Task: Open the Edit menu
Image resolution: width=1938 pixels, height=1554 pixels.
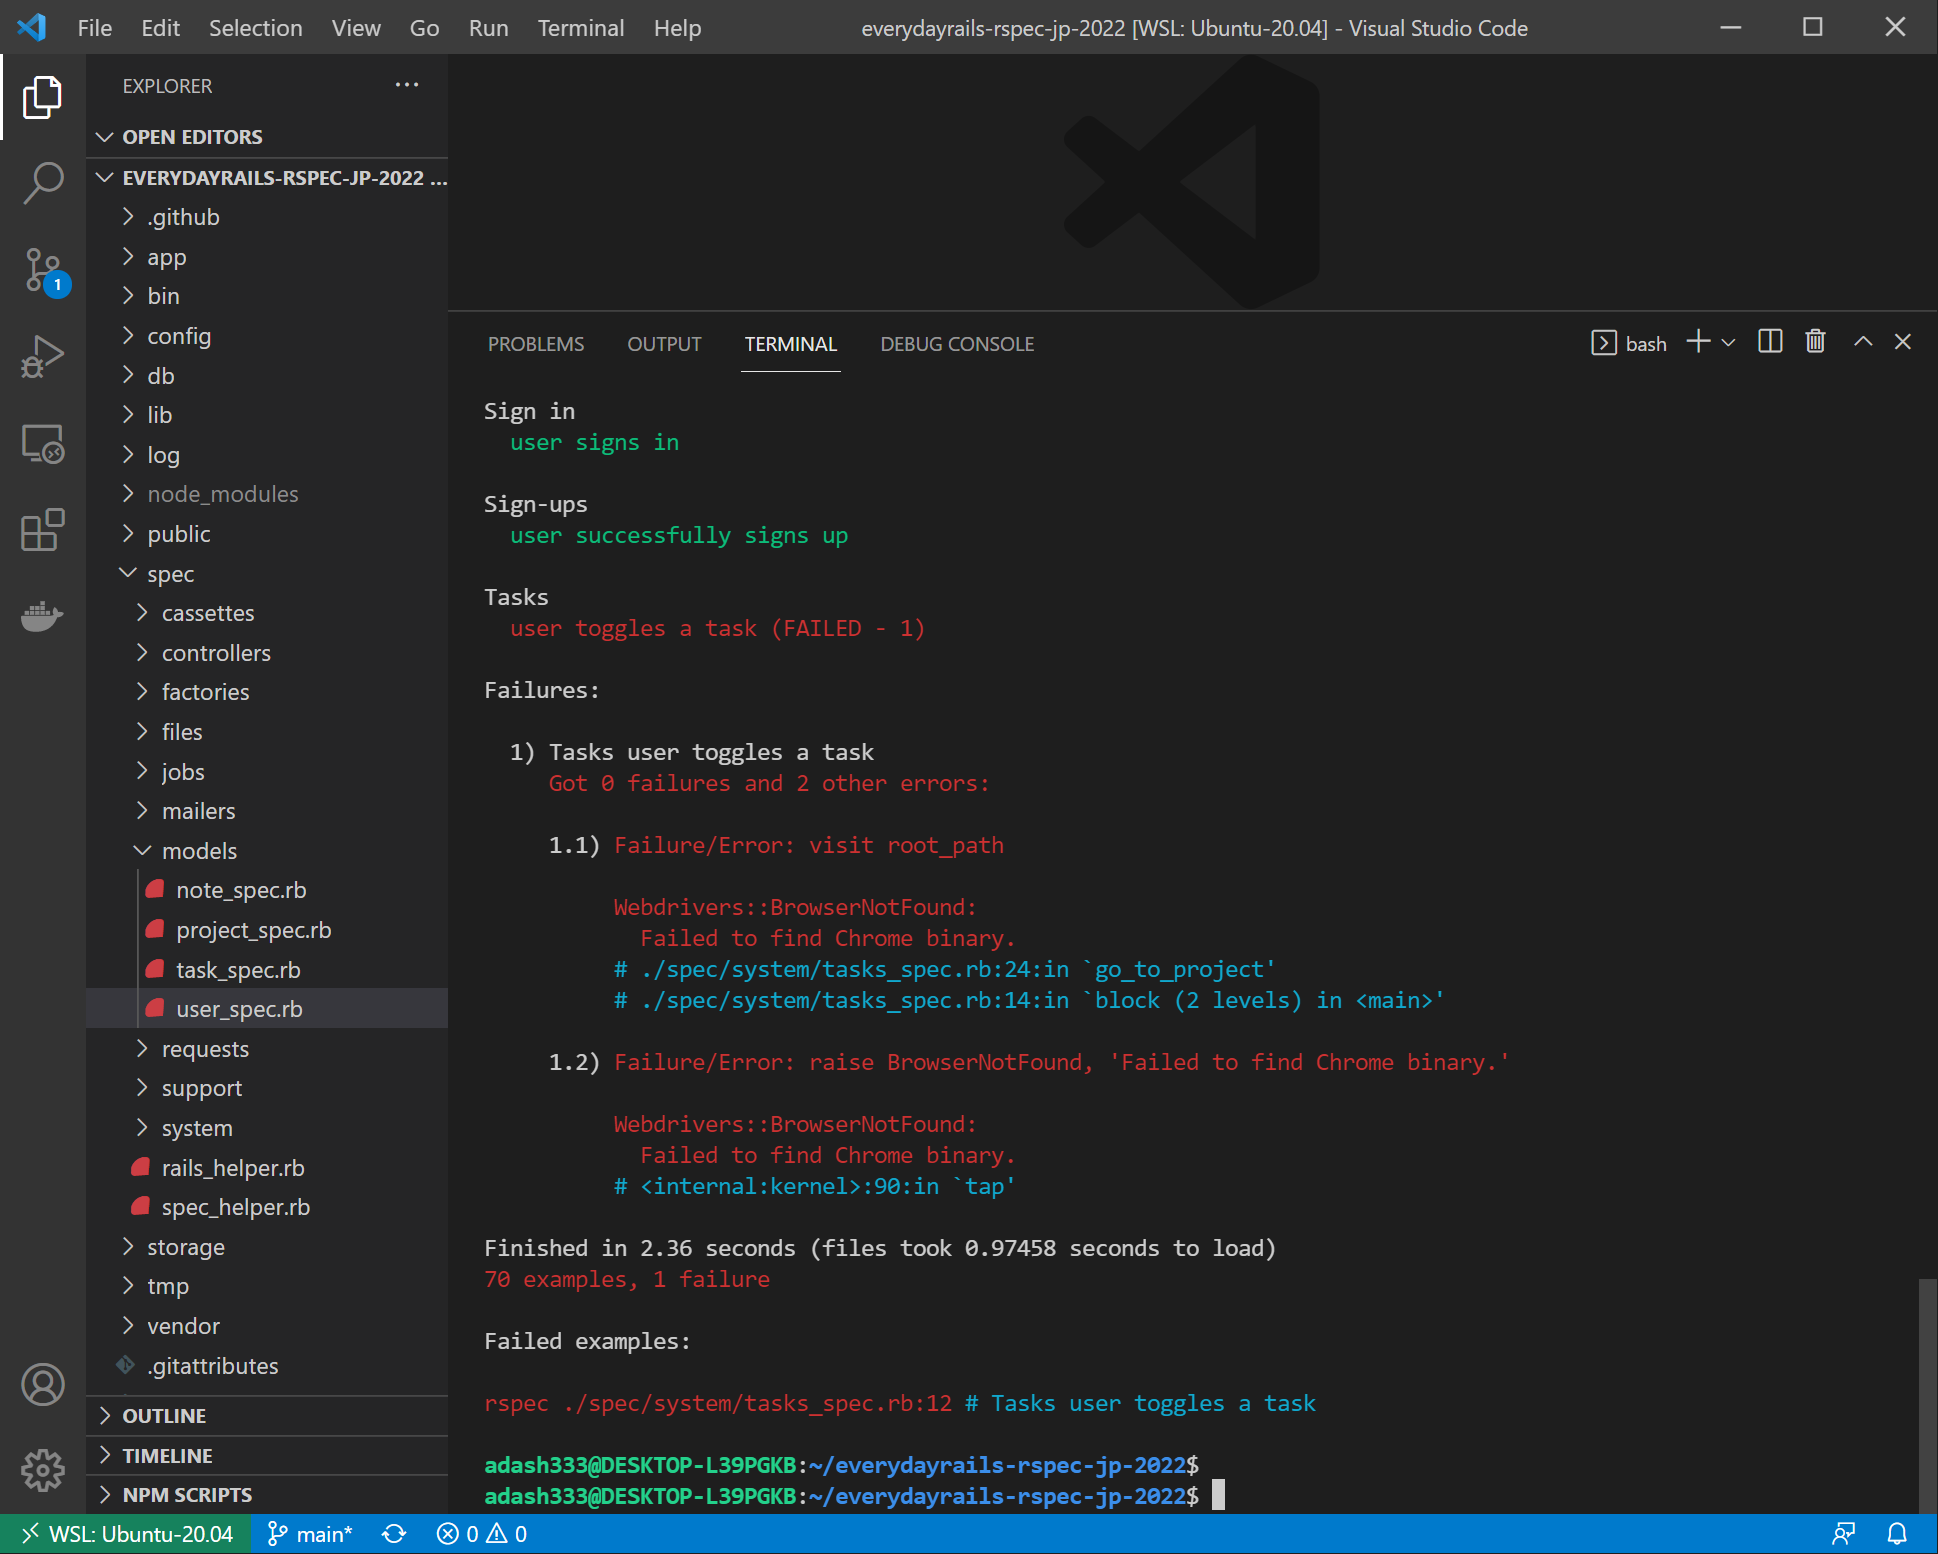Action: 161,28
